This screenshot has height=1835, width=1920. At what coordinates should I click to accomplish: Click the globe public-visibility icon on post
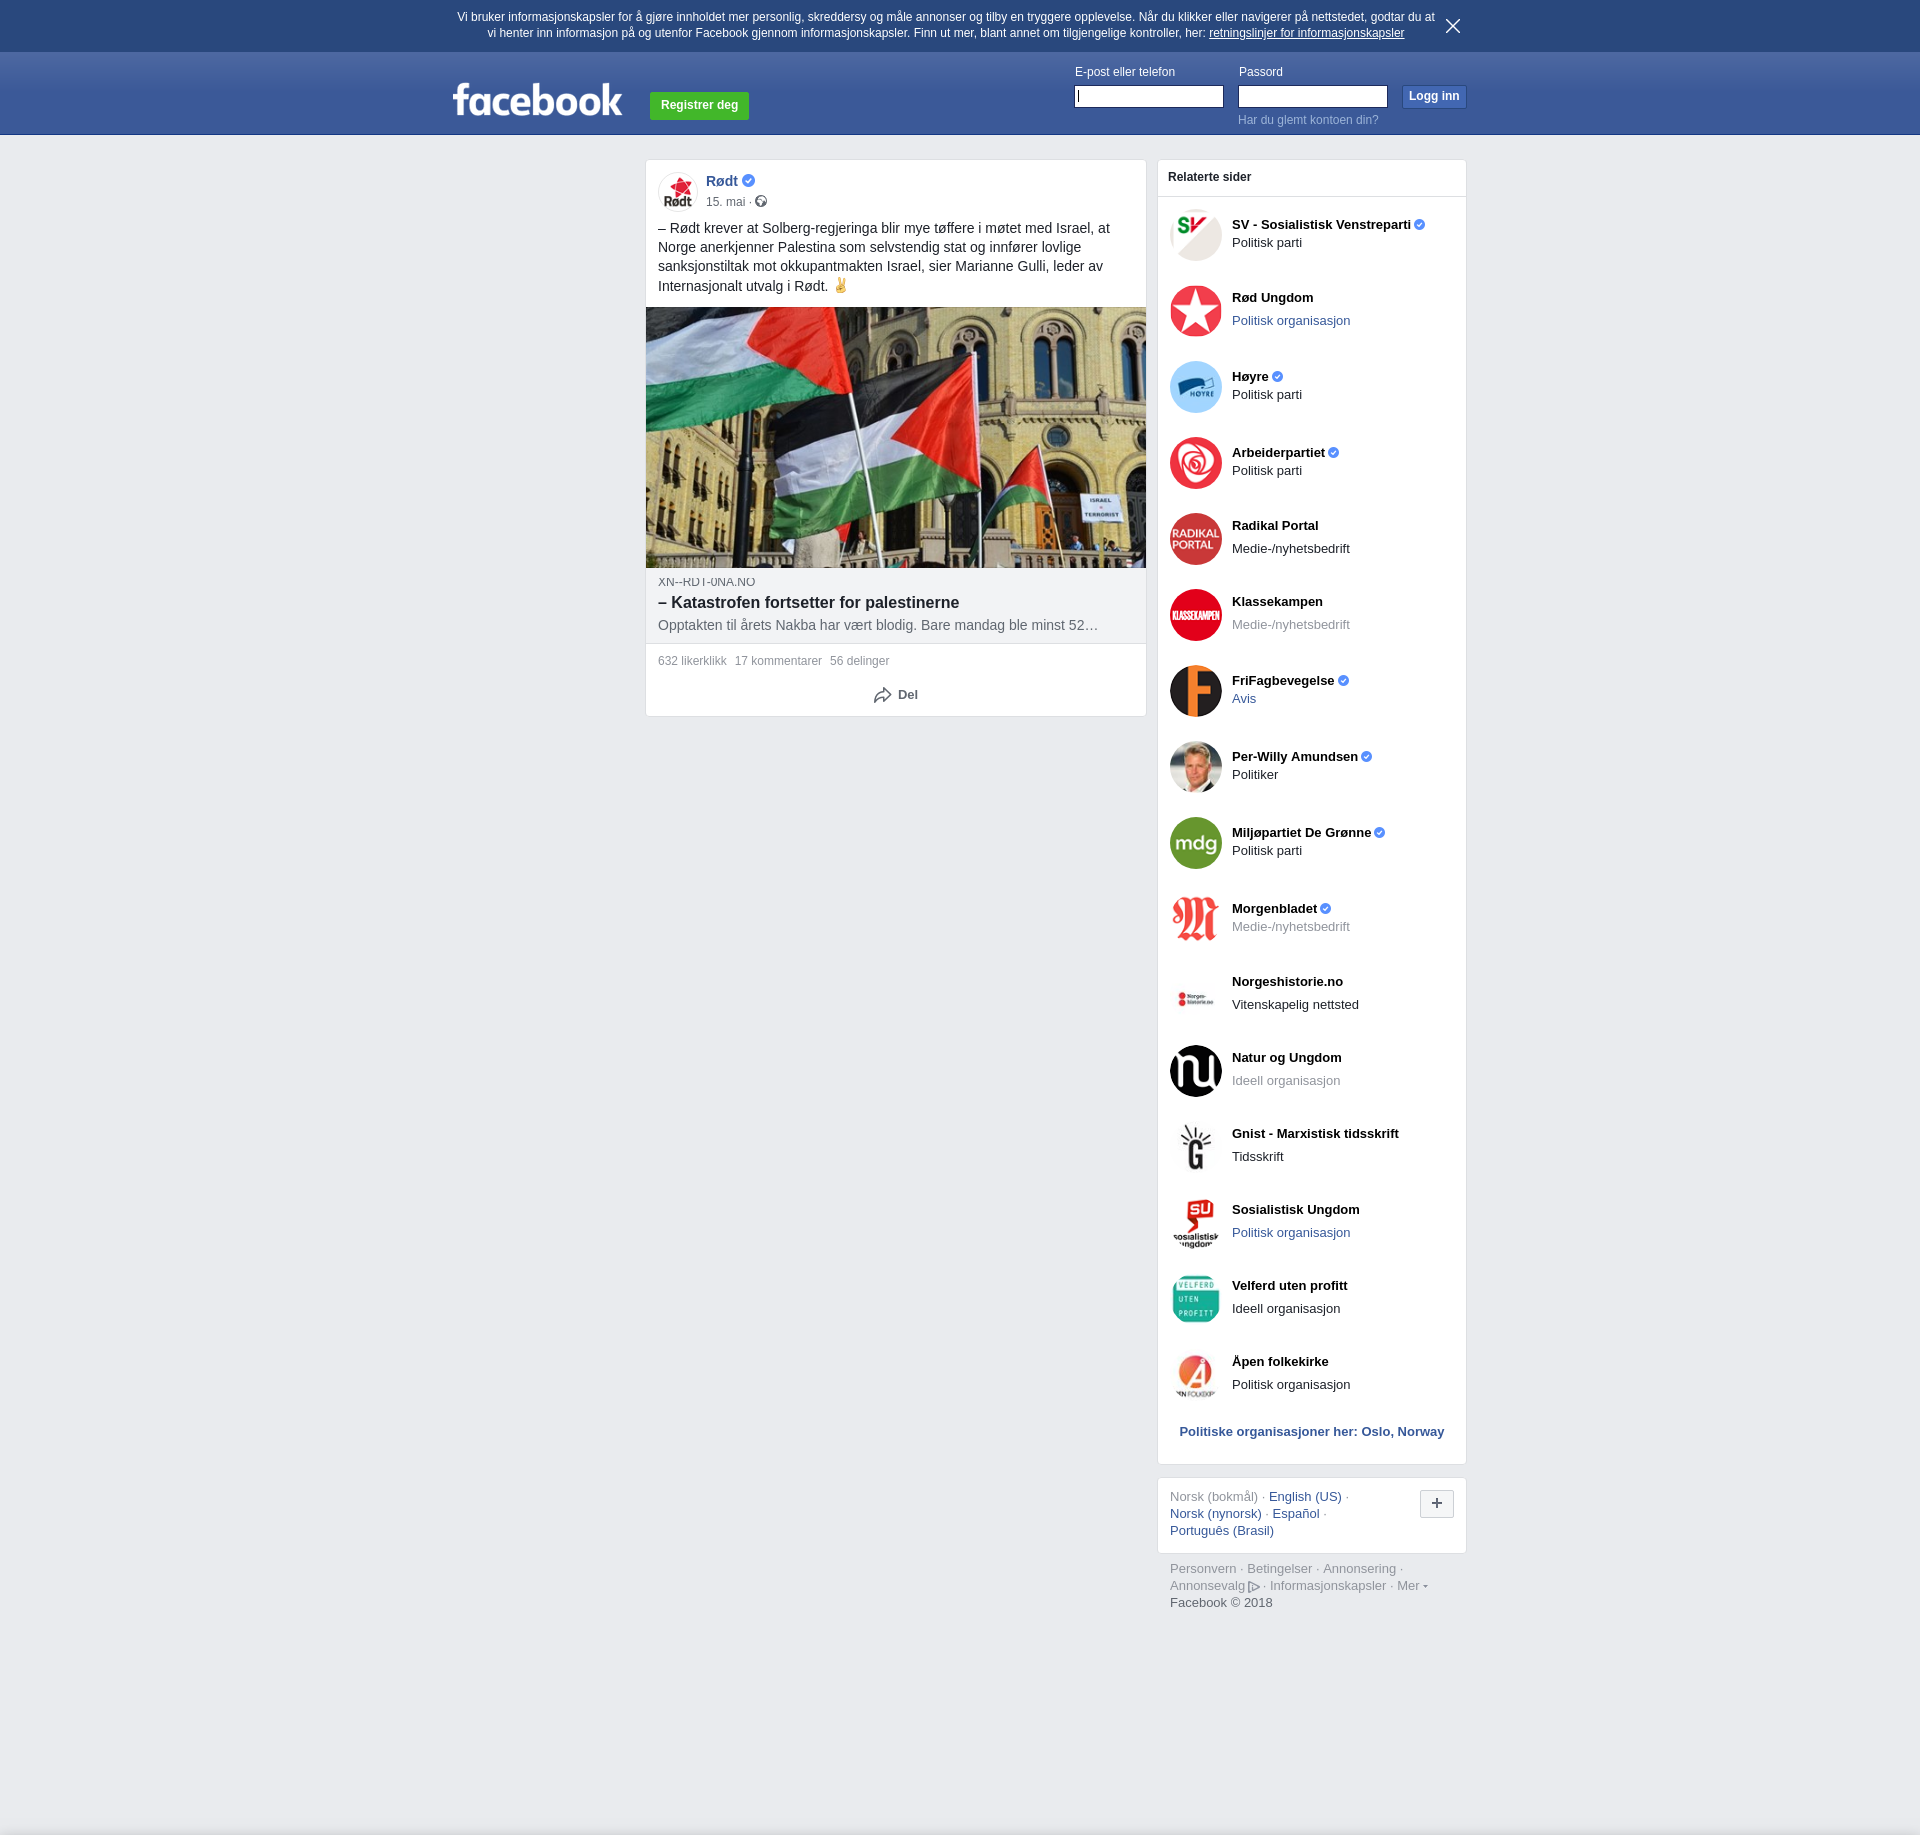[x=761, y=202]
